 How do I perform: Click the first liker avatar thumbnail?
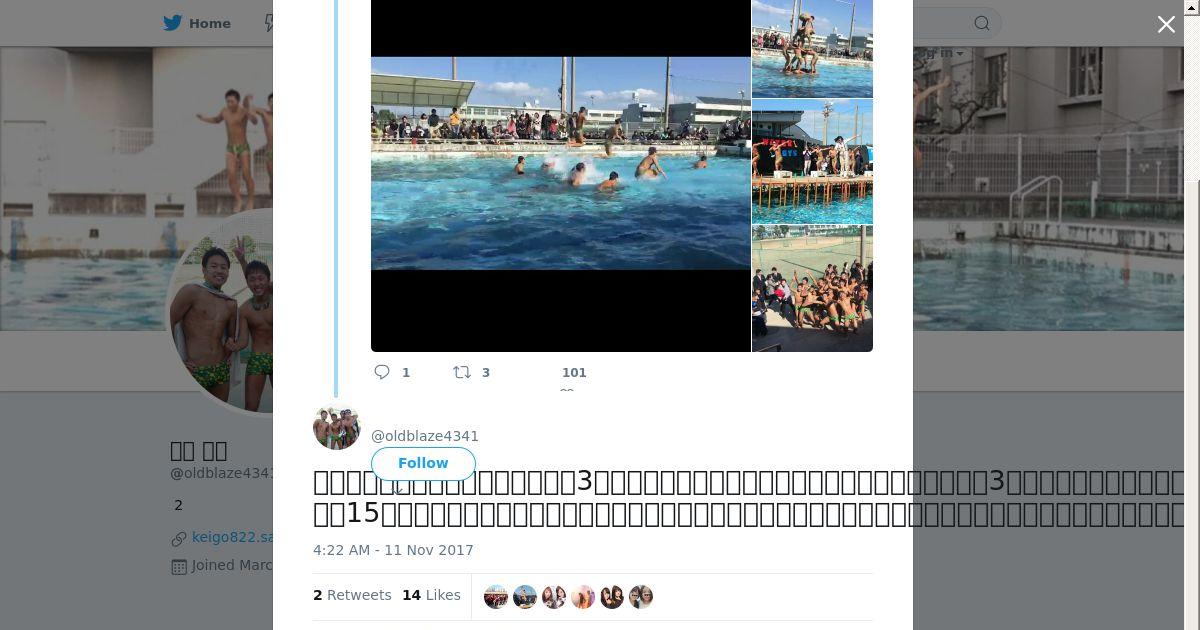pyautogui.click(x=496, y=597)
